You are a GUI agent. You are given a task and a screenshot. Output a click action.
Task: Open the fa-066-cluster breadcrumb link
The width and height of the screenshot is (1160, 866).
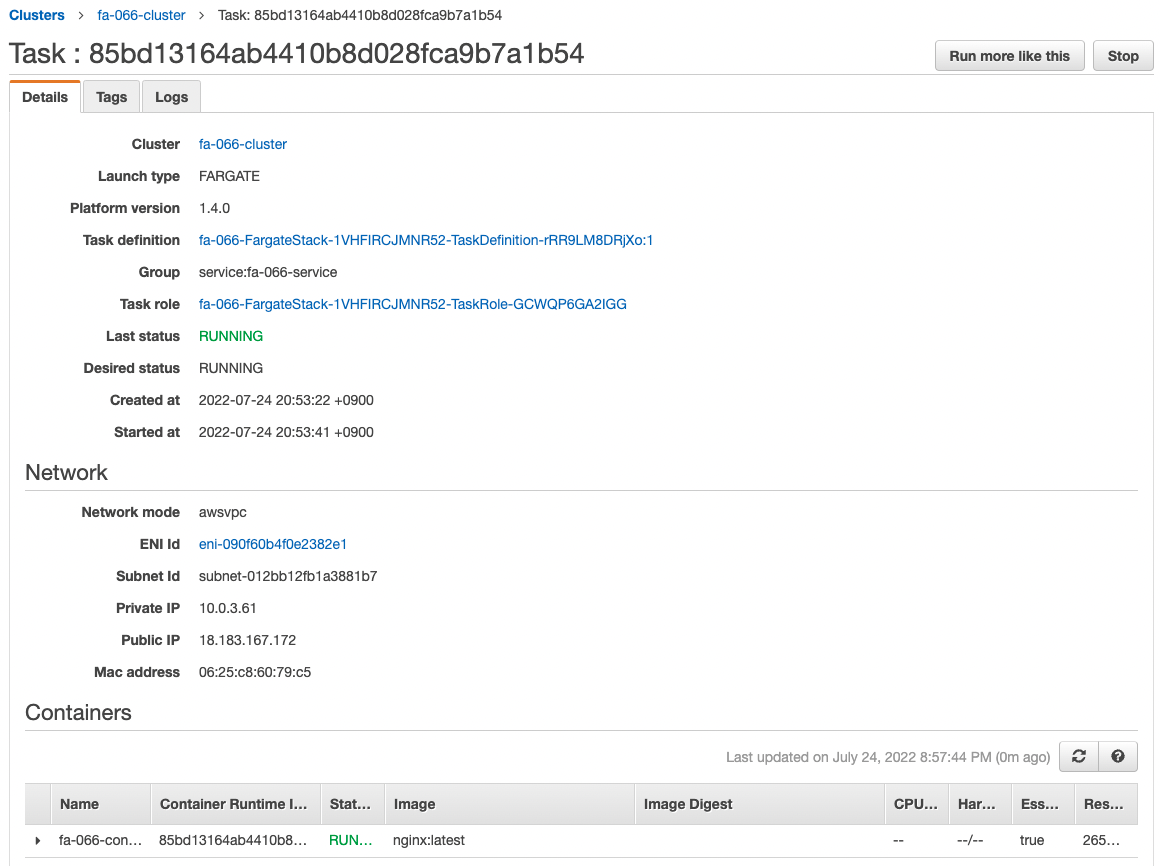point(141,15)
